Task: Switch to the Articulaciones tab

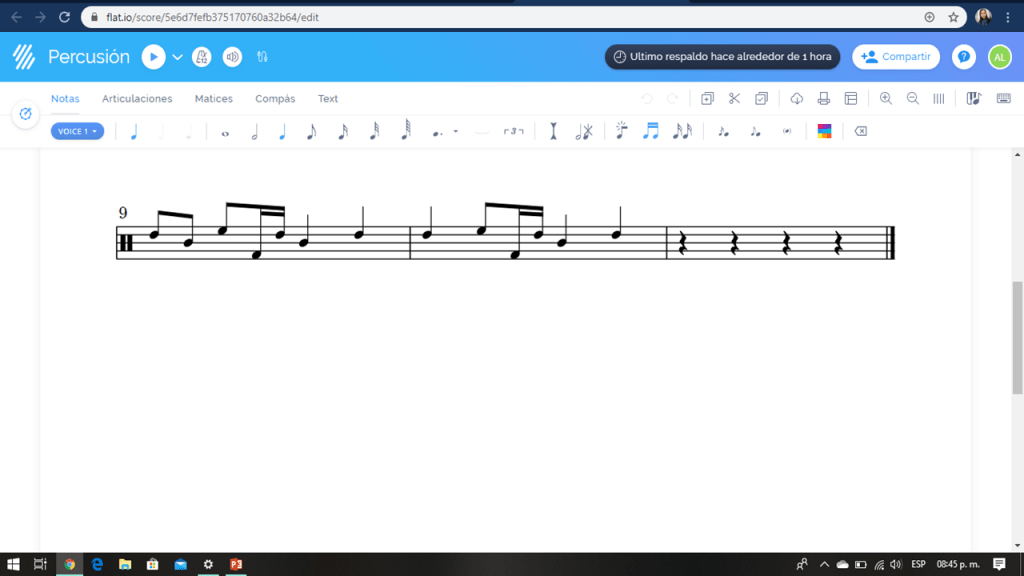Action: (x=137, y=99)
